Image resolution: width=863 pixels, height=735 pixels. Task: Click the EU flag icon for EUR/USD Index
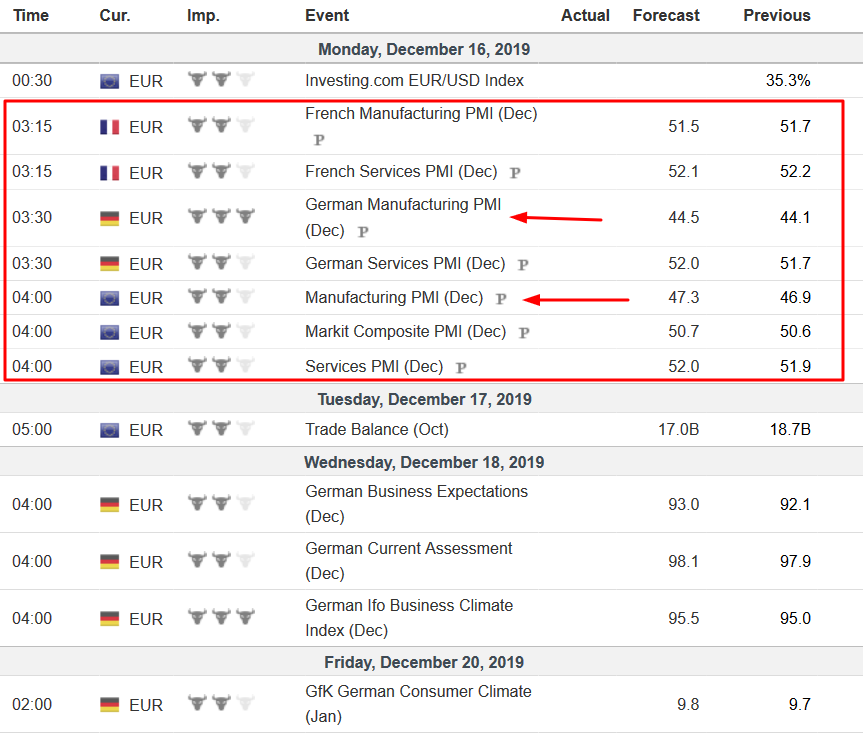[x=110, y=81]
